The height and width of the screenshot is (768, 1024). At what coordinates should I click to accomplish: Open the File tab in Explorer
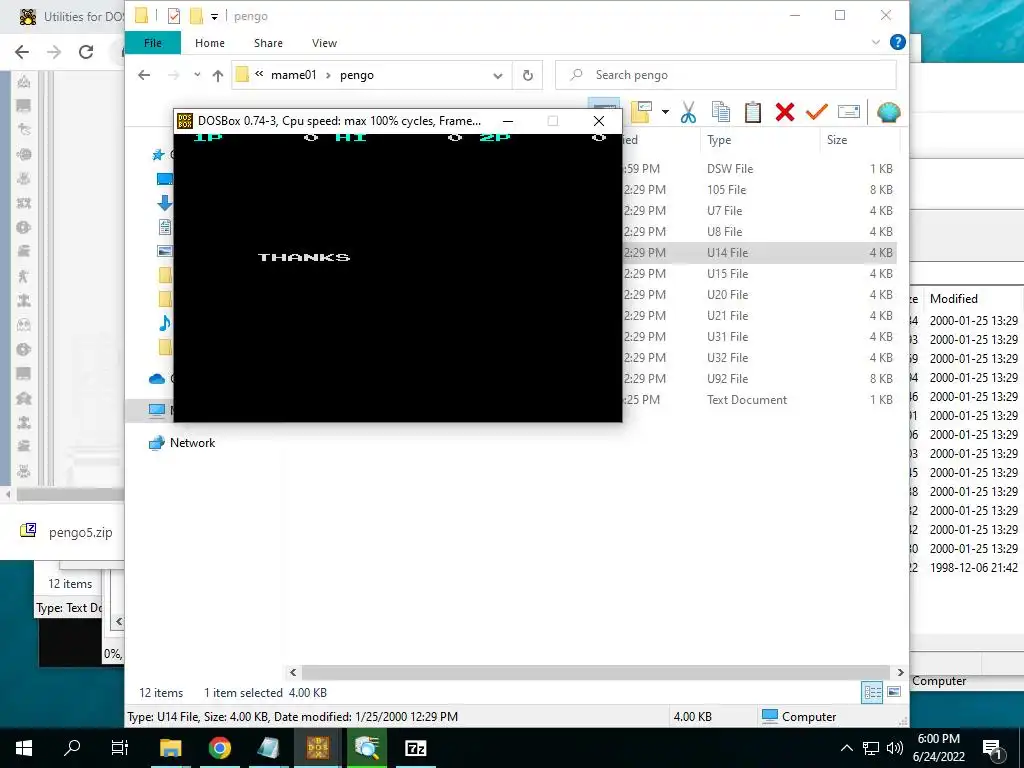[153, 43]
